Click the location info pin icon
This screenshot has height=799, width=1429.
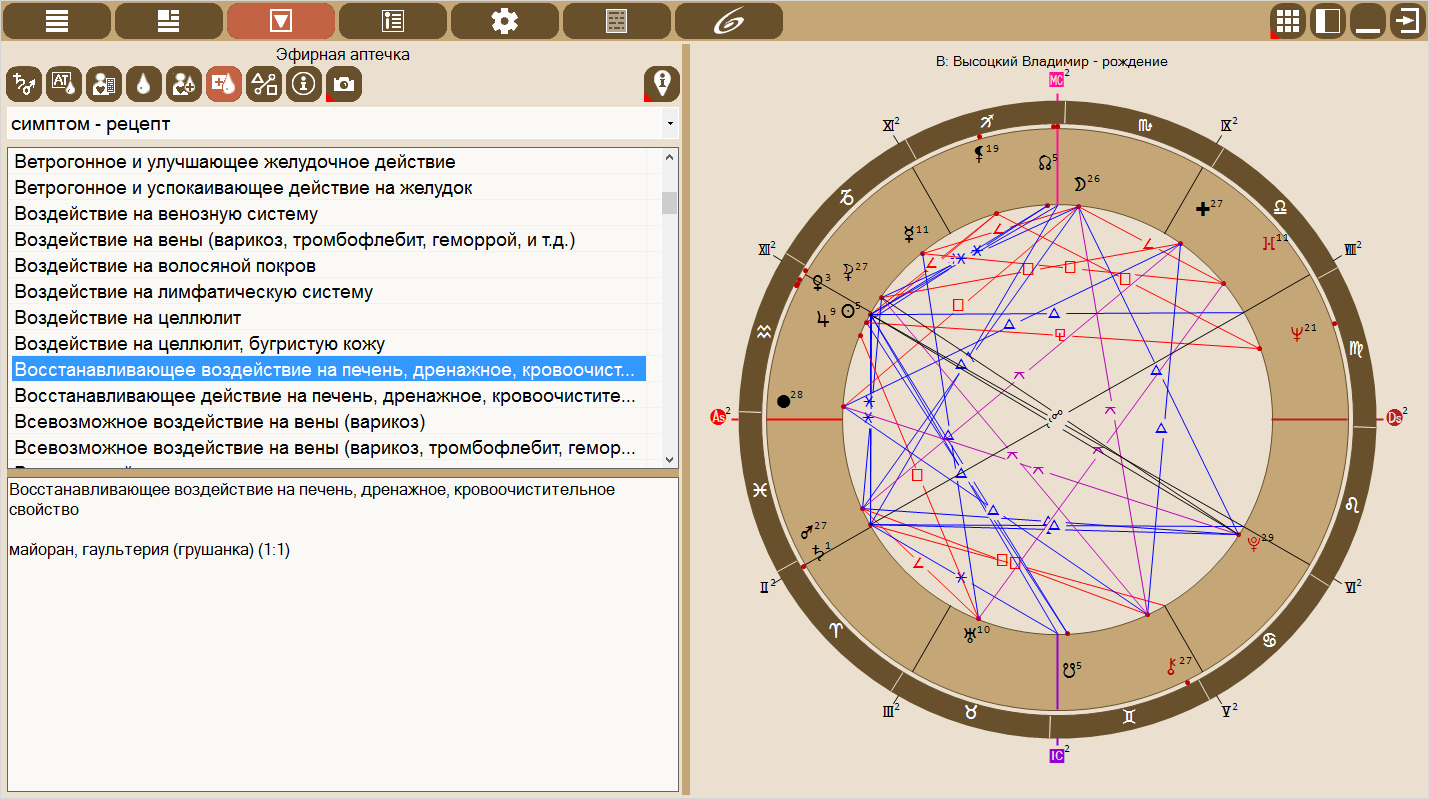tap(661, 84)
